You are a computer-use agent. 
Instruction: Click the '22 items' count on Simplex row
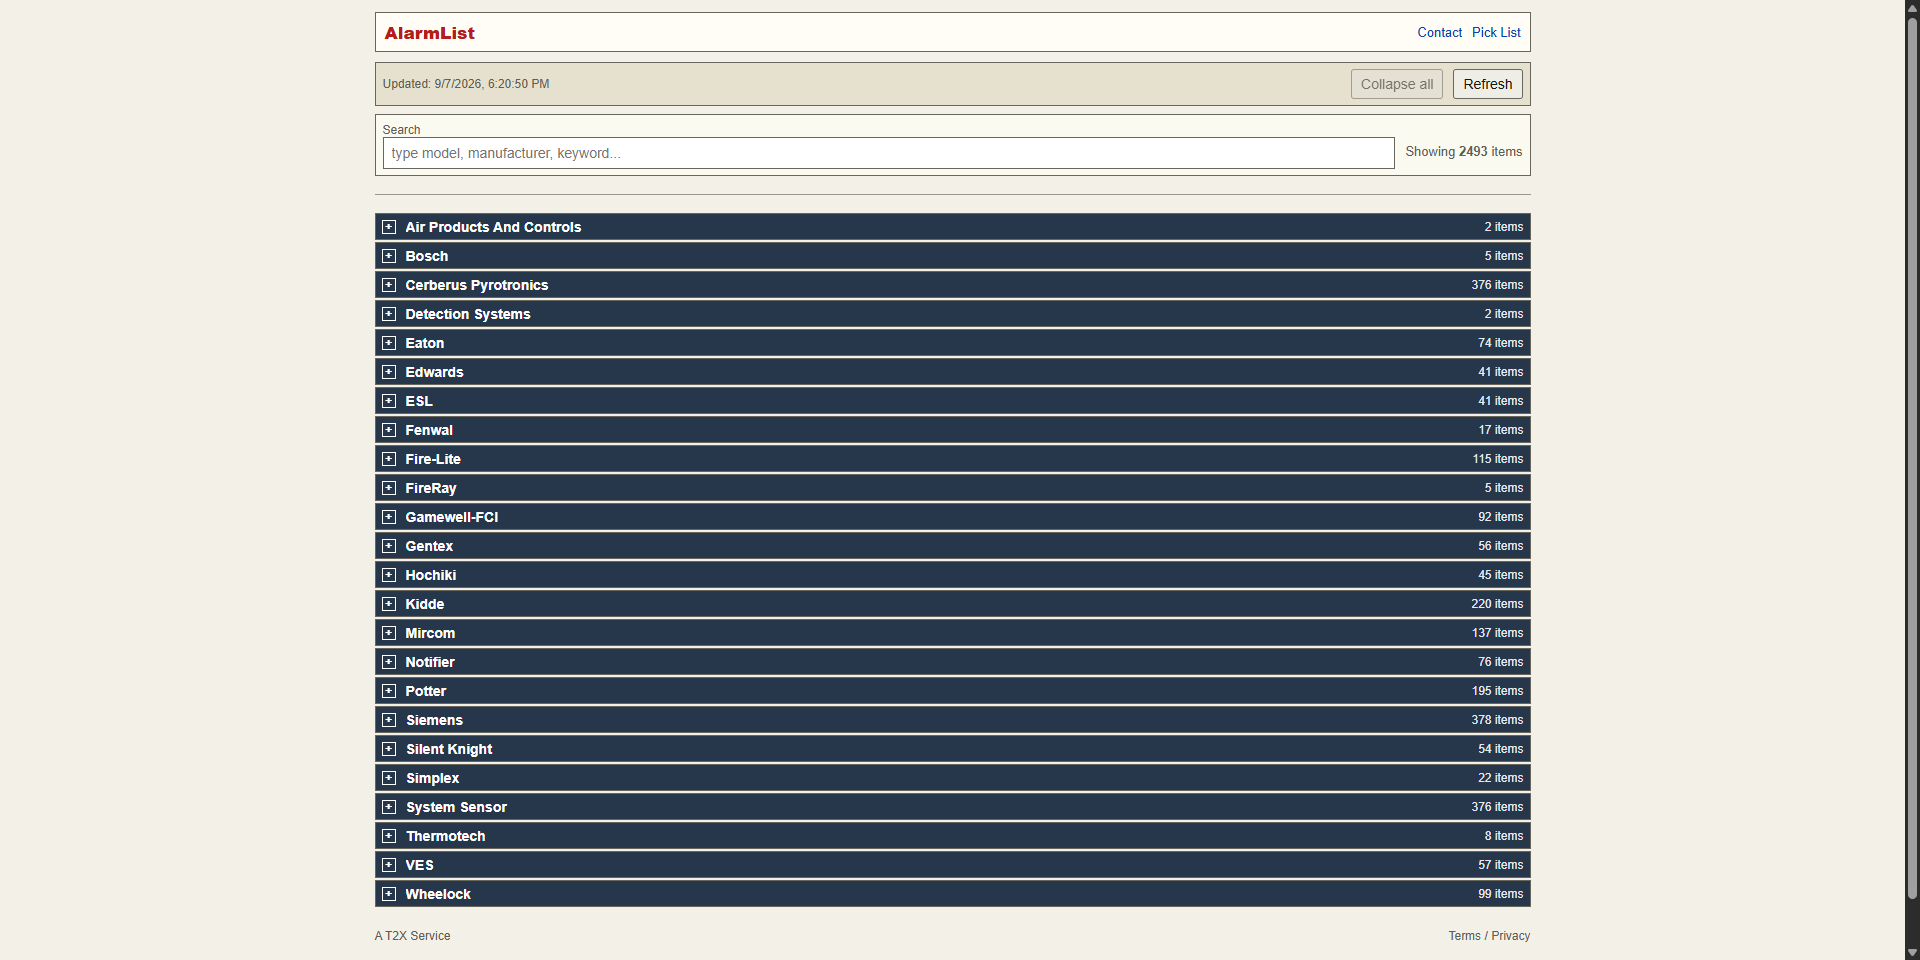point(1501,778)
